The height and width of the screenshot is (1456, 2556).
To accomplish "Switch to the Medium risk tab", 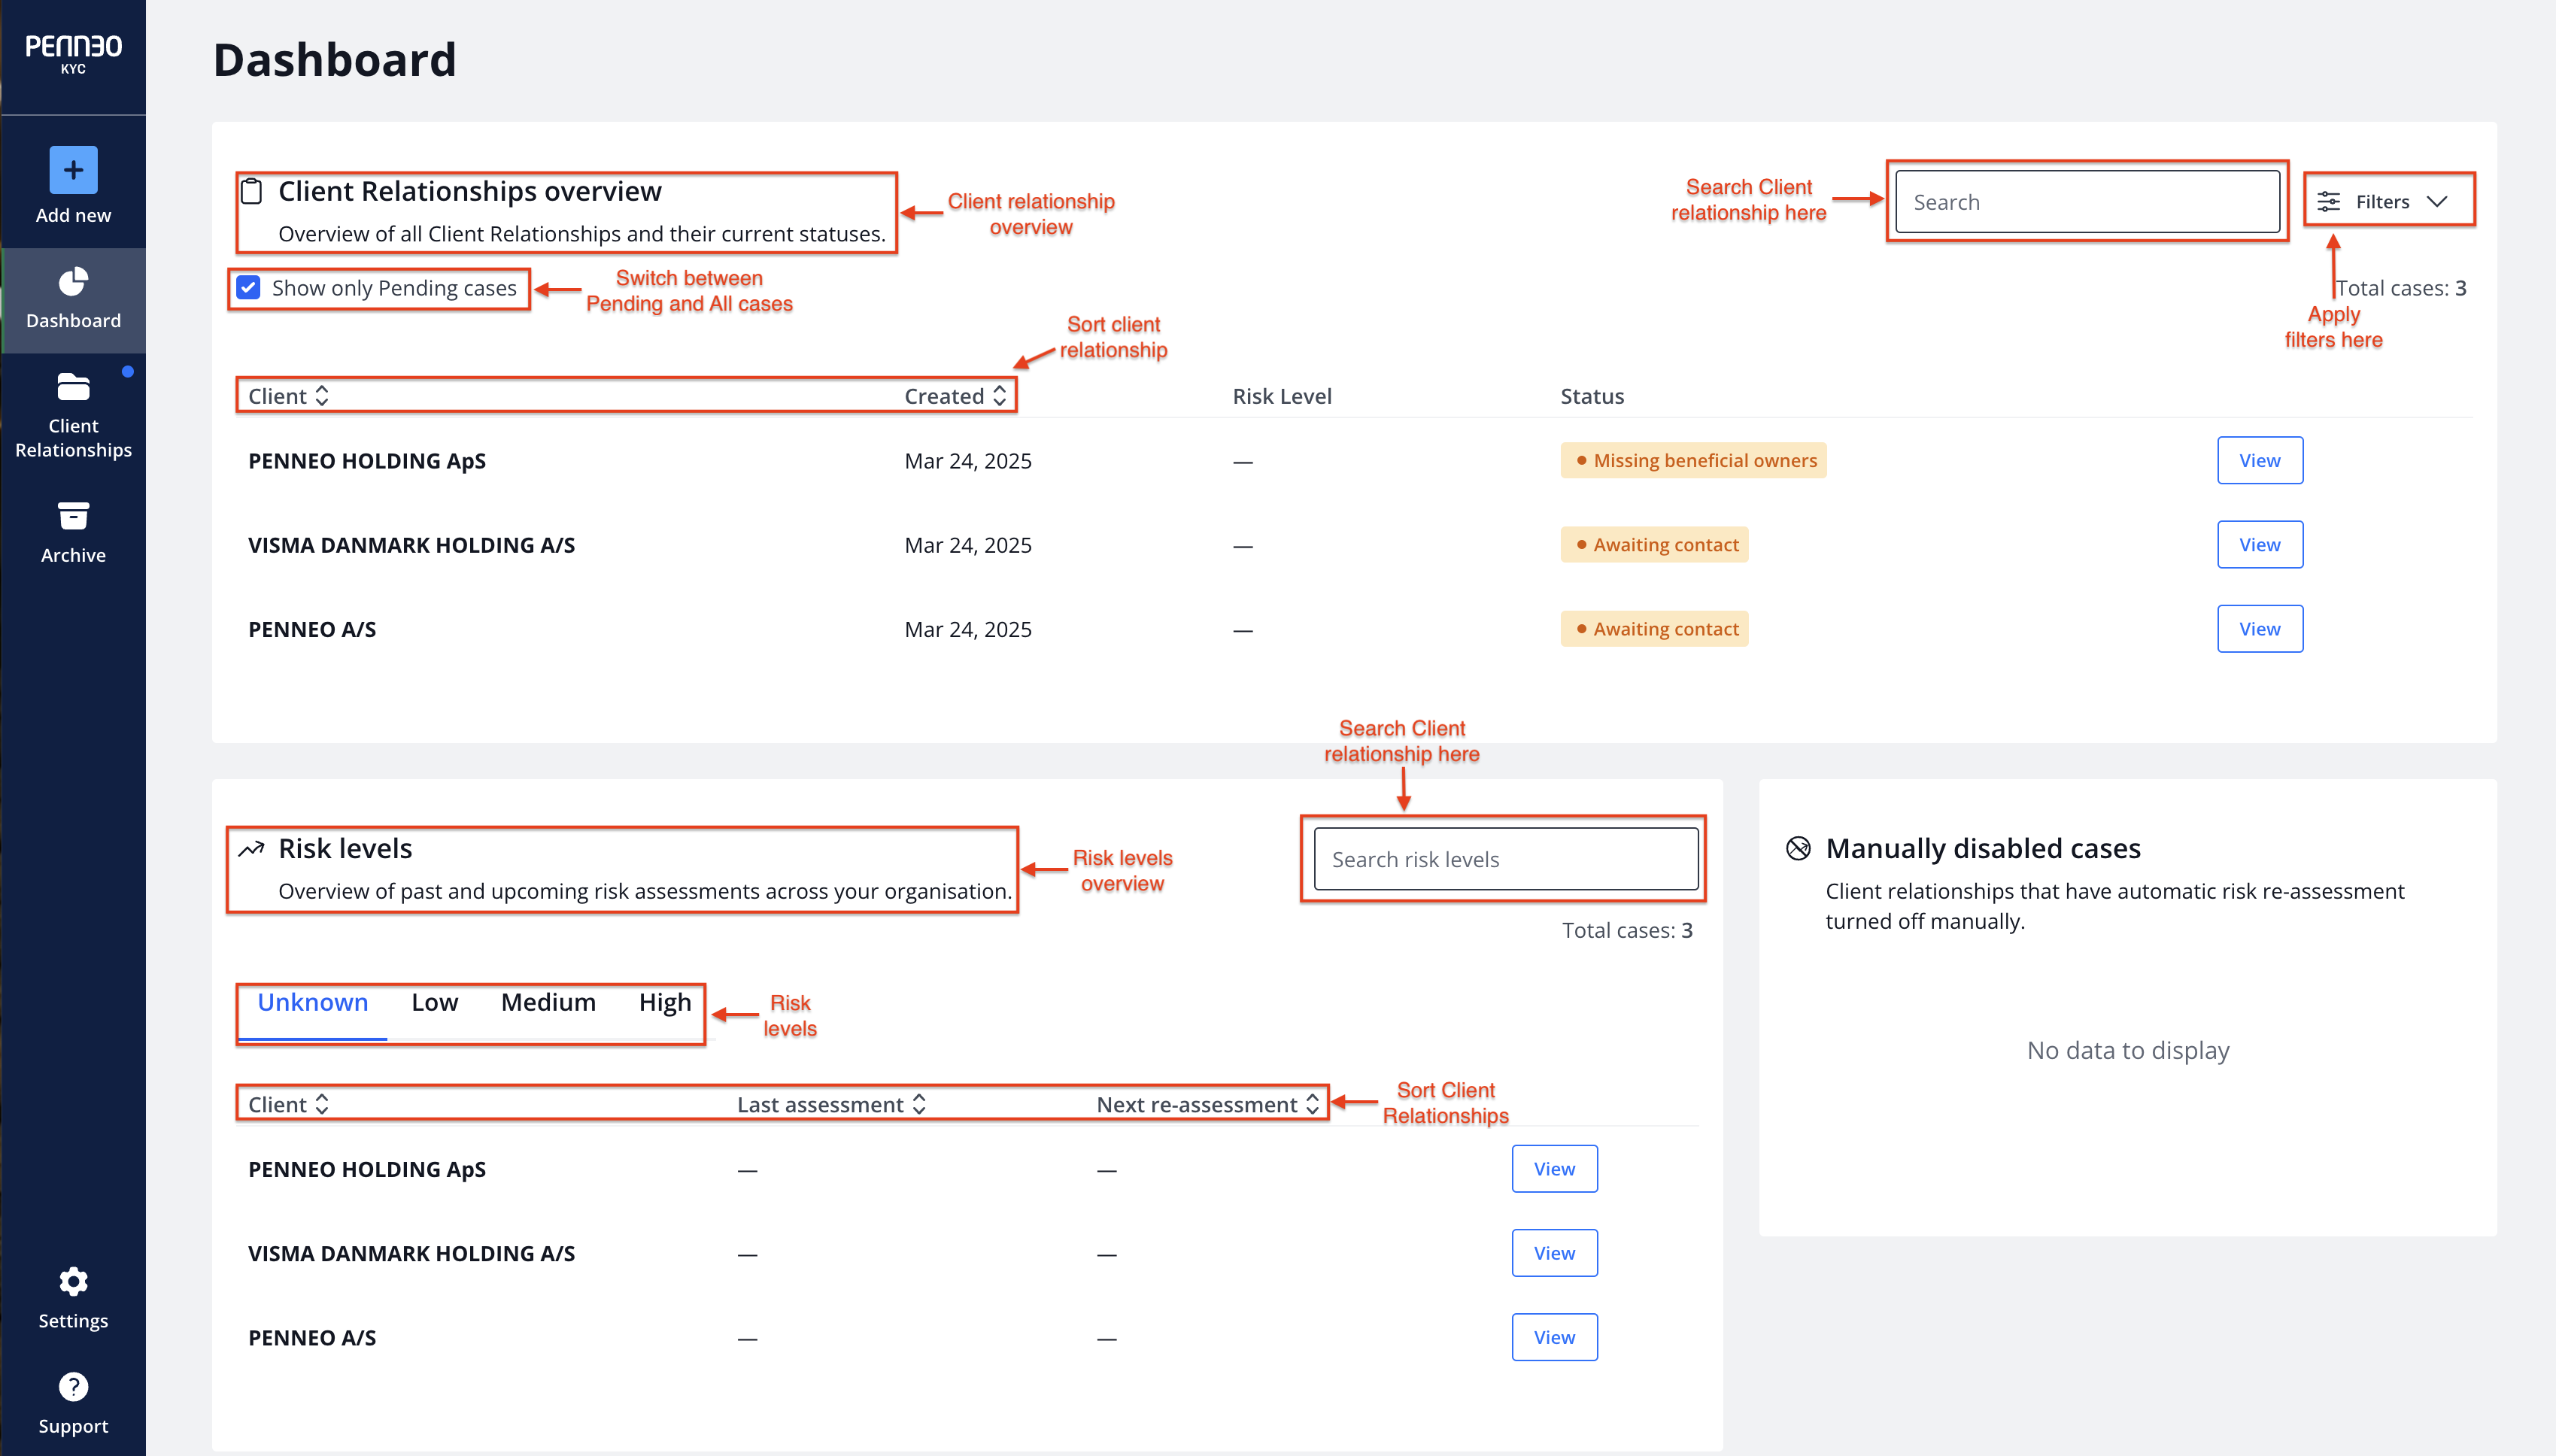I will [548, 1003].
